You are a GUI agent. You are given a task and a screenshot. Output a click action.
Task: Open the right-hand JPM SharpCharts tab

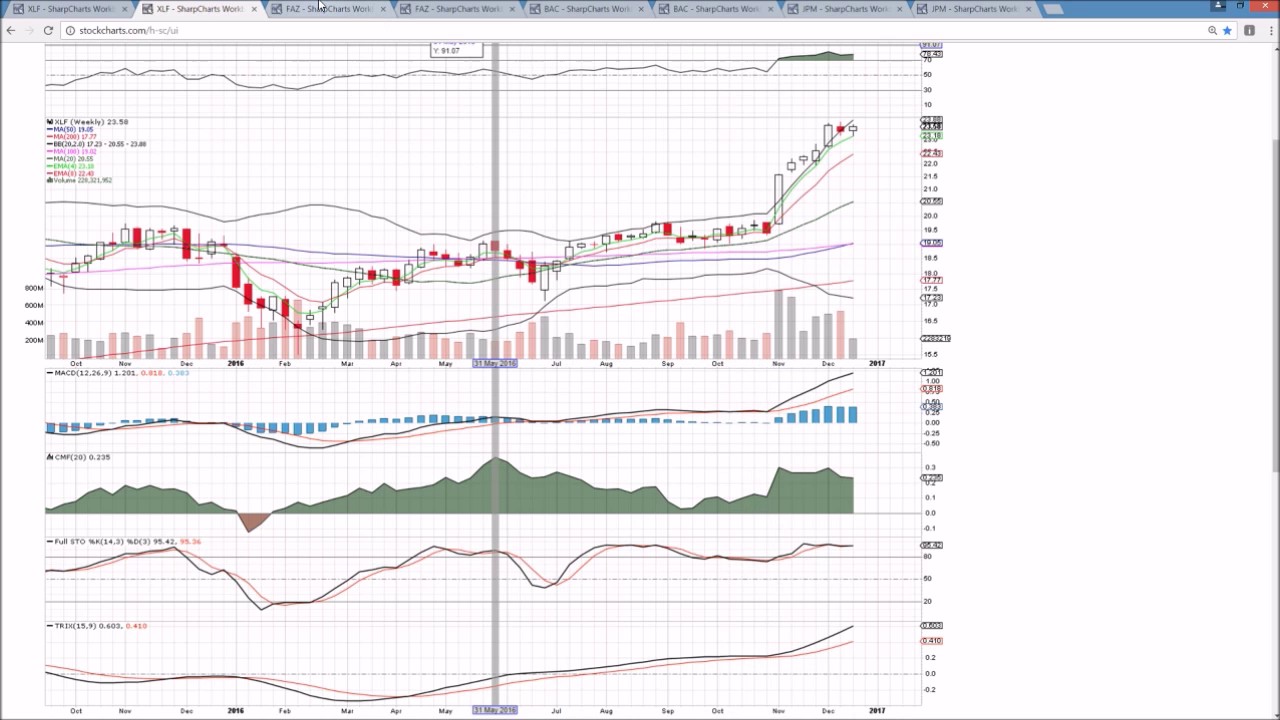974,9
